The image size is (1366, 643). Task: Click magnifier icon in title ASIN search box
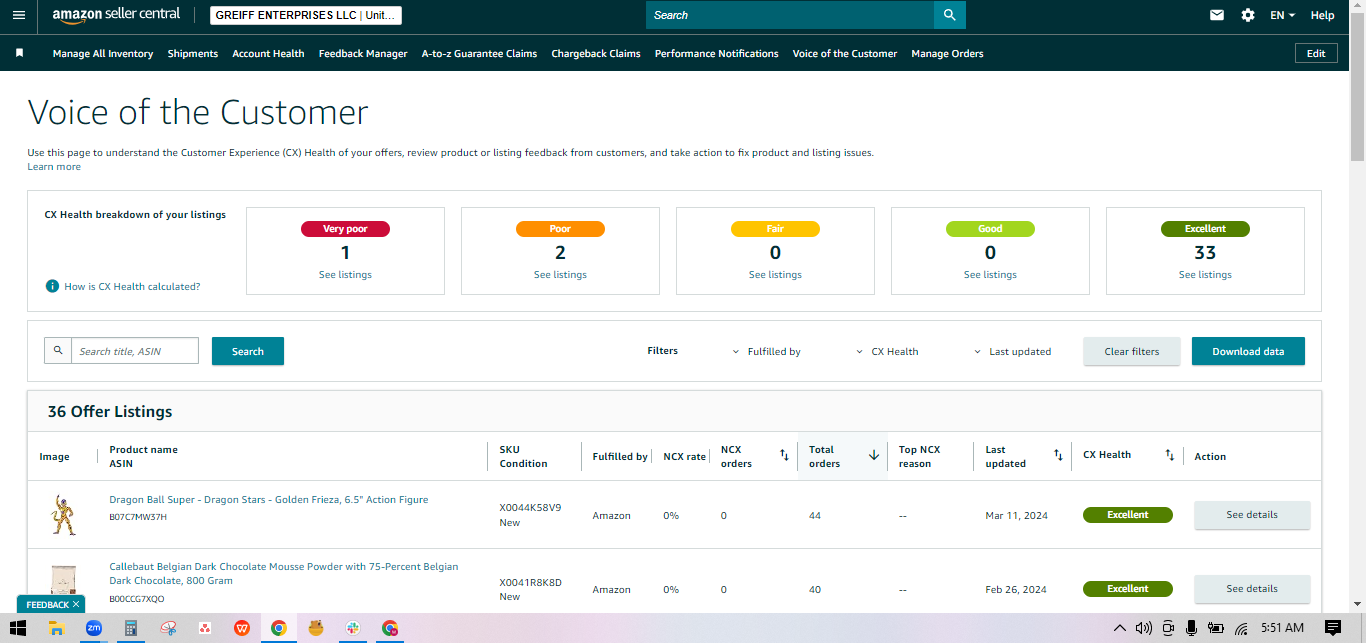[58, 351]
